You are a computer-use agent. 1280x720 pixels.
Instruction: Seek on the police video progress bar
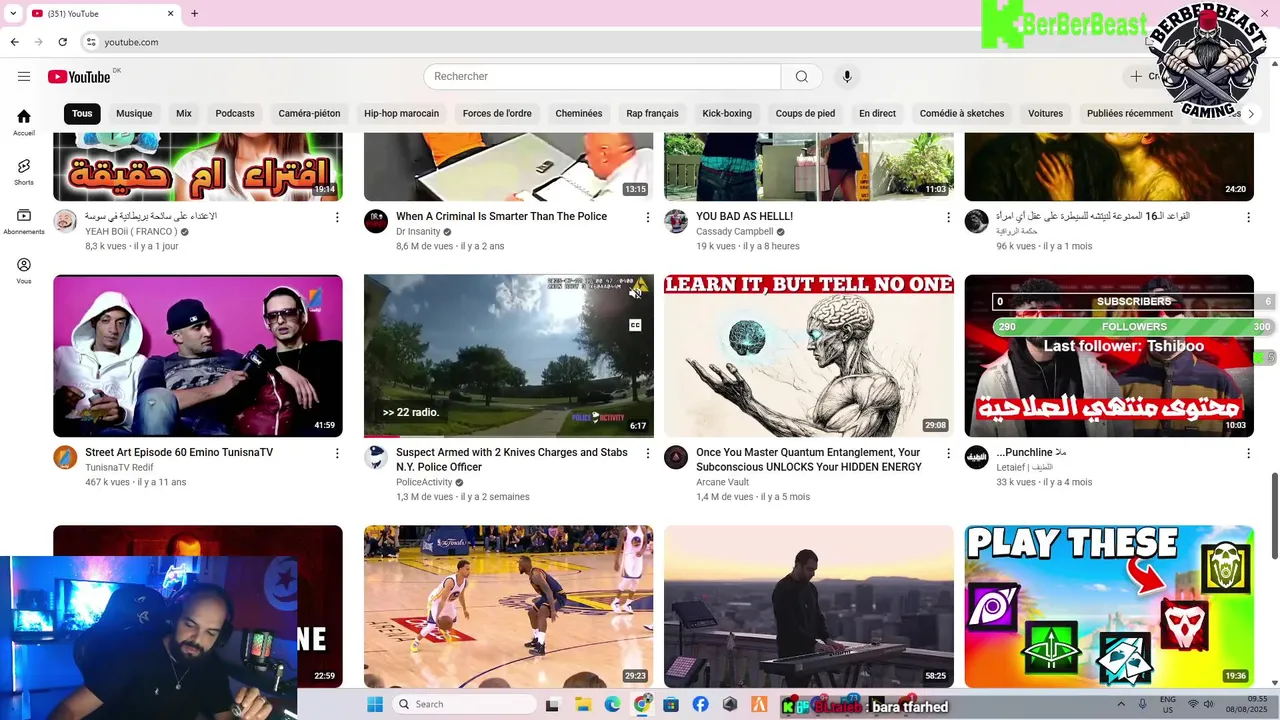click(508, 436)
